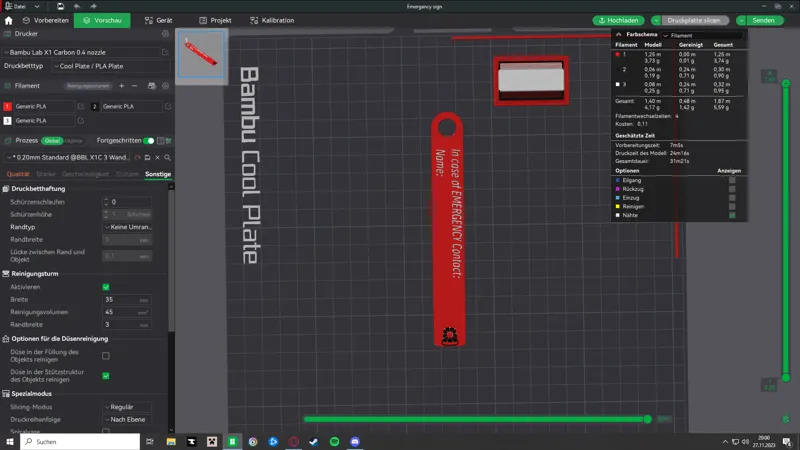Show Rückzug points in the preview
This screenshot has height=450, width=800.
coord(732,189)
